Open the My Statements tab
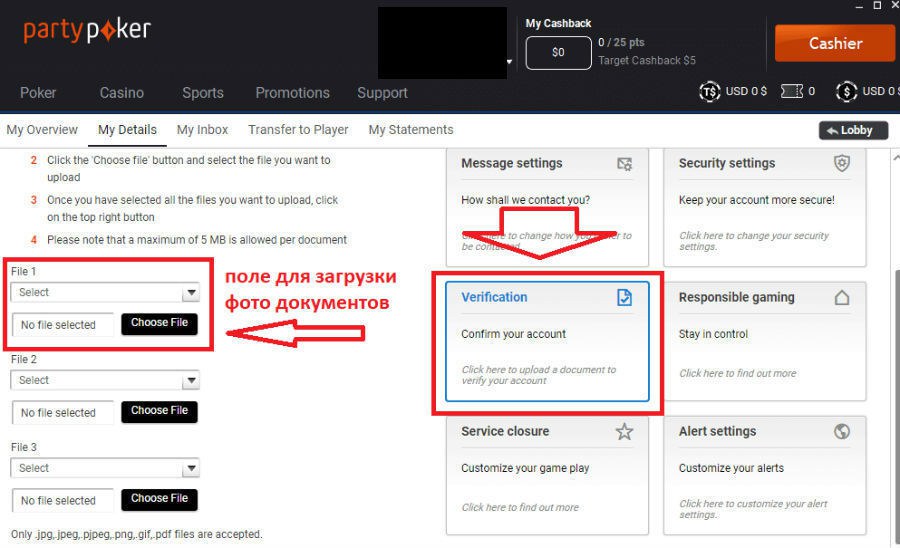 click(410, 130)
